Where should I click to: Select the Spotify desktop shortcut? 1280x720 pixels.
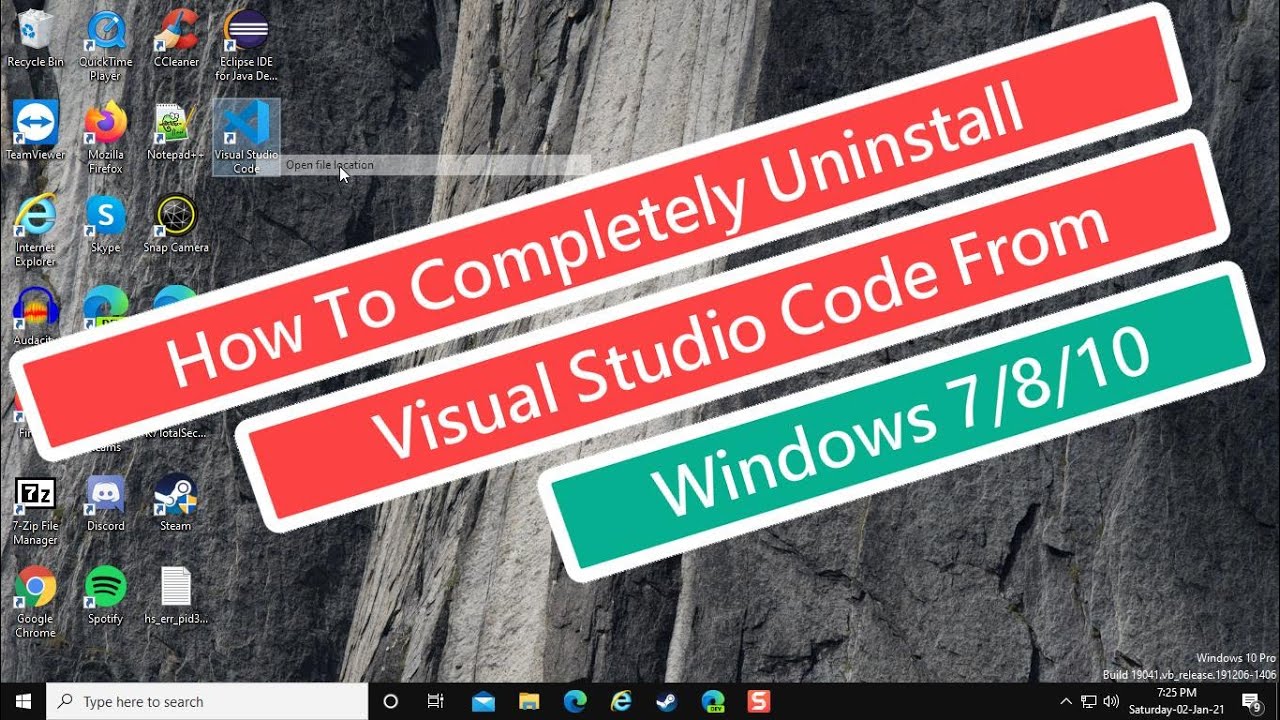click(x=105, y=597)
